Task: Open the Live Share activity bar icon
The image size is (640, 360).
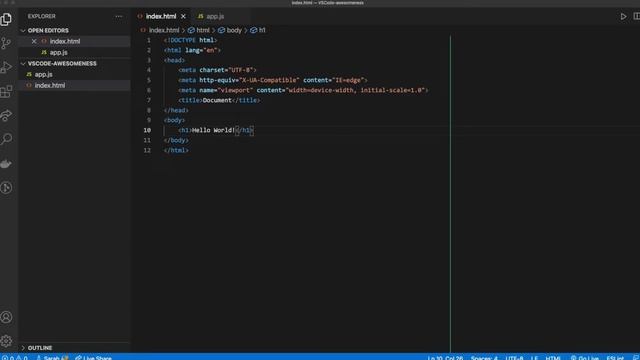Action: (x=6, y=116)
